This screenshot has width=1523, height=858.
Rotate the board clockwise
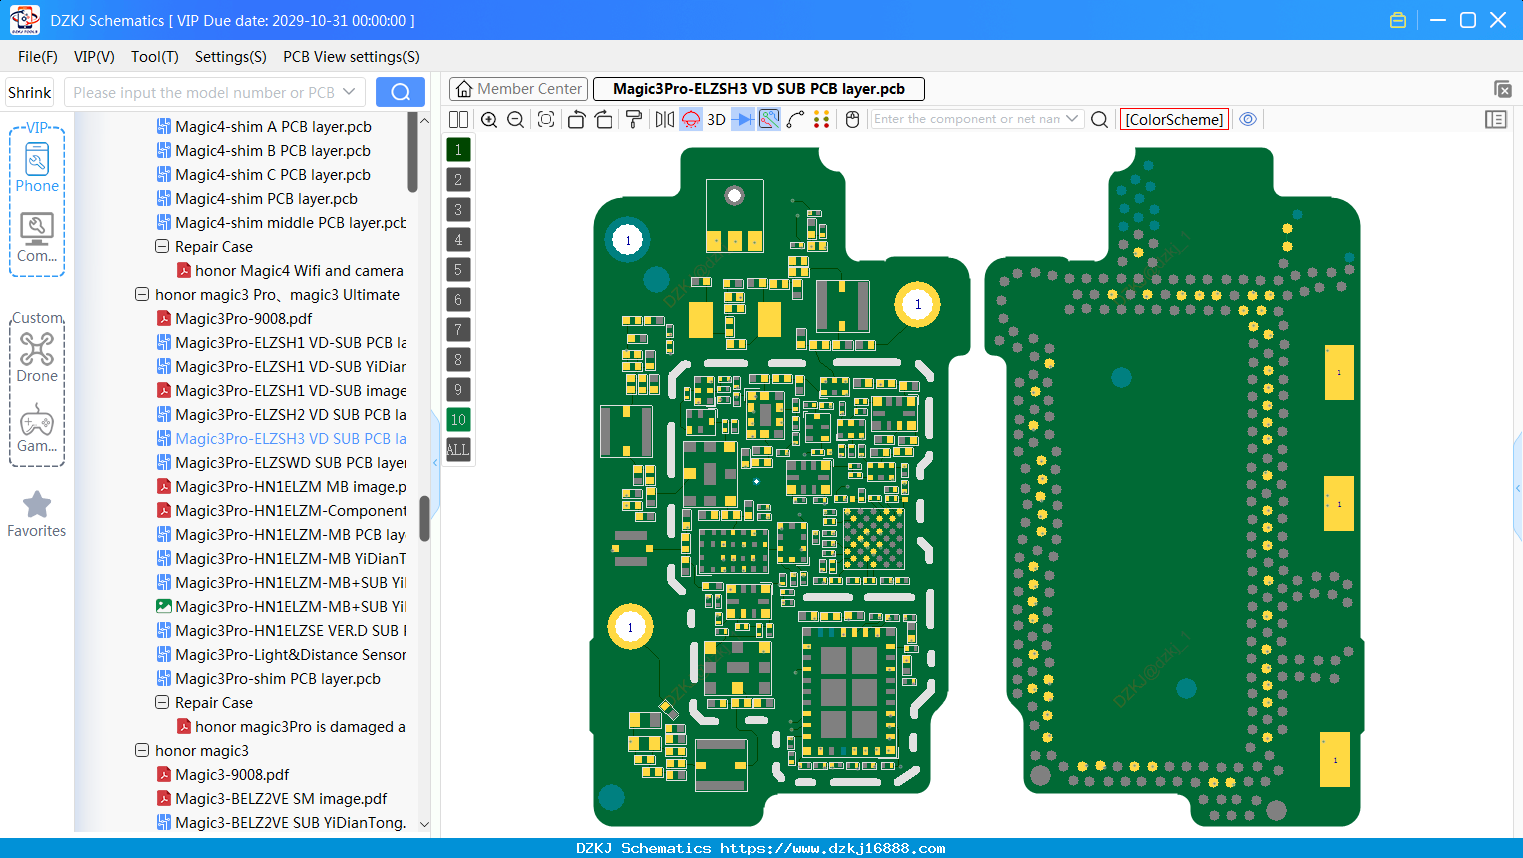[x=604, y=119]
